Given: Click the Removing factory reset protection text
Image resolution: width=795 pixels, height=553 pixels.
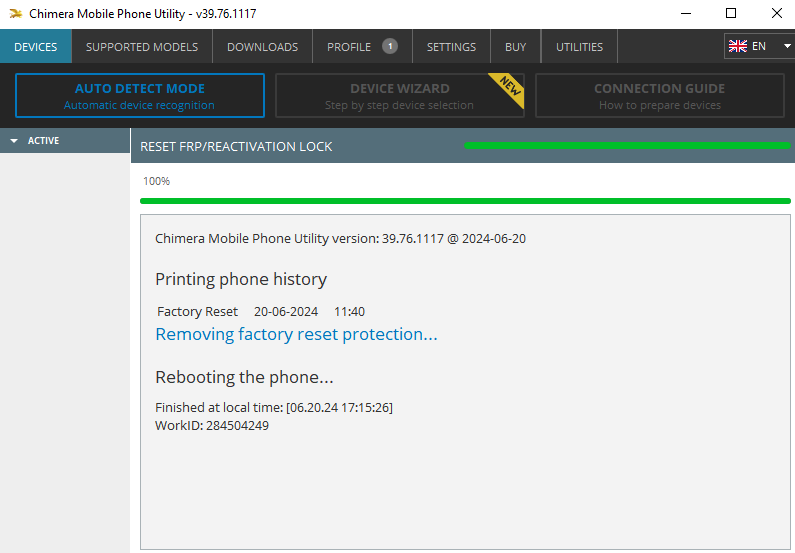Looking at the screenshot, I should (296, 335).
